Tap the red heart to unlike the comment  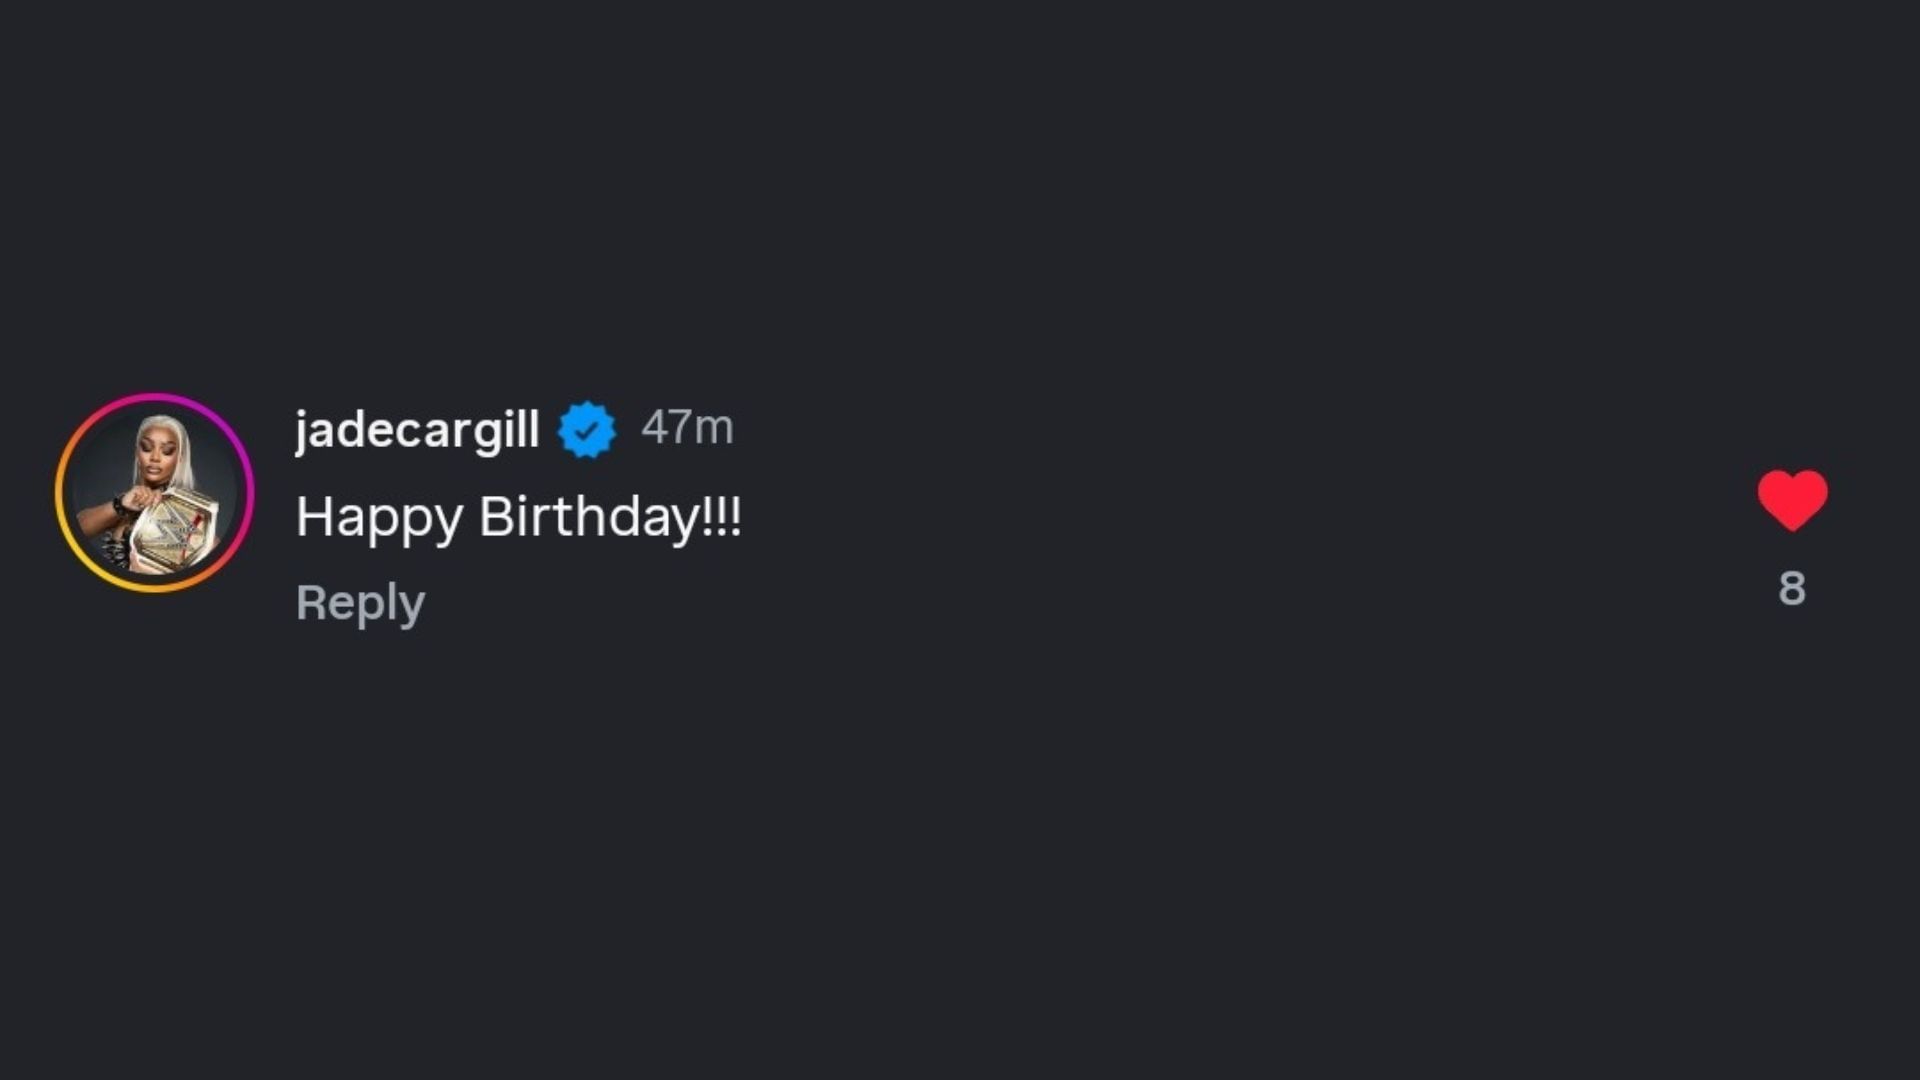pyautogui.click(x=1793, y=498)
